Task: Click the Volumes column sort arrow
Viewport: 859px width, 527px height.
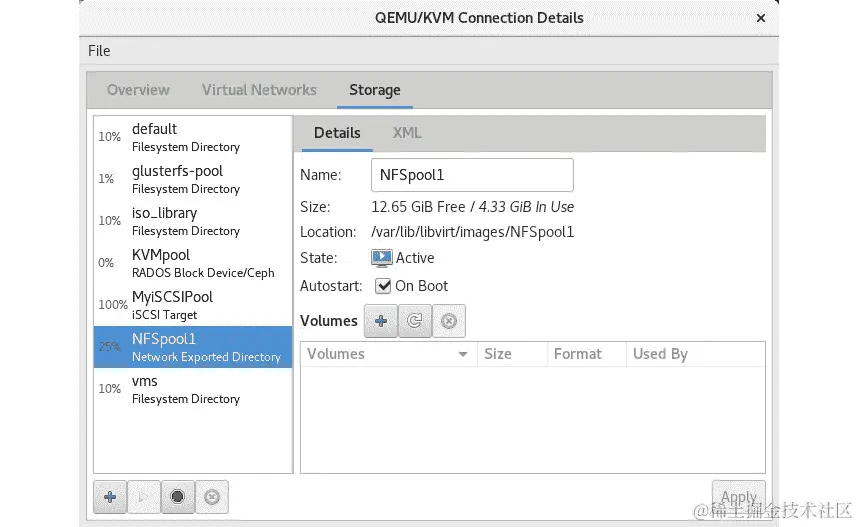Action: pyautogui.click(x=463, y=354)
